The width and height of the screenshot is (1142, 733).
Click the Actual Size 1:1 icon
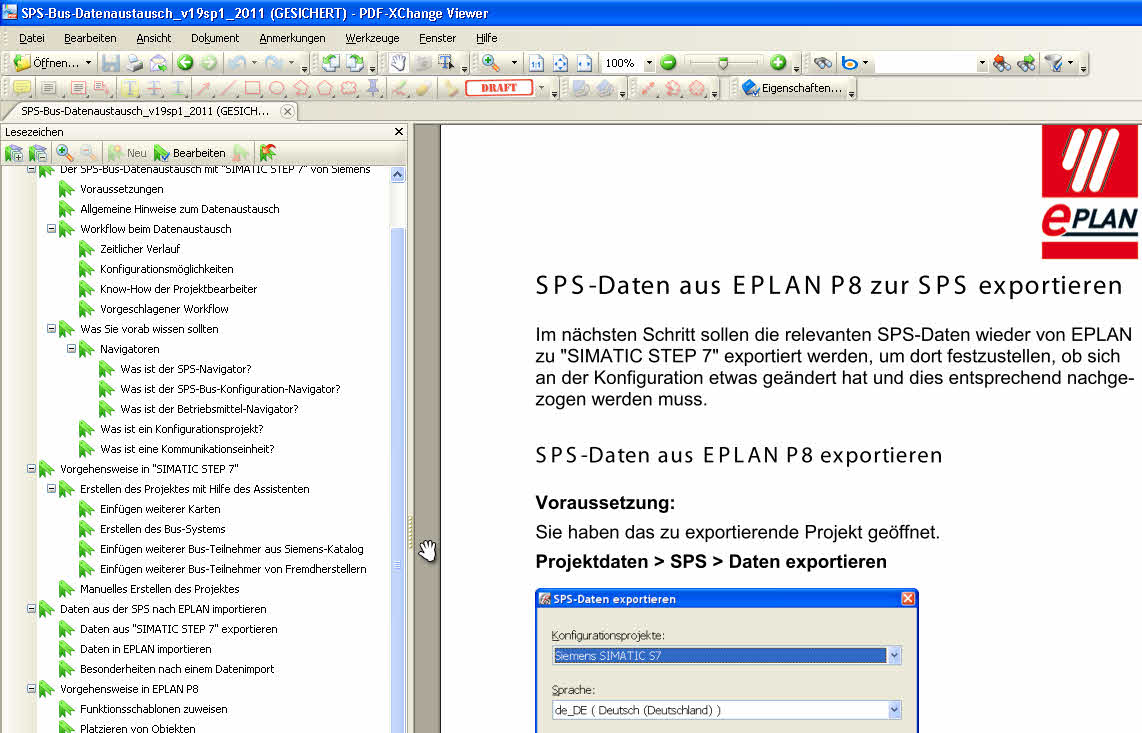pos(536,63)
